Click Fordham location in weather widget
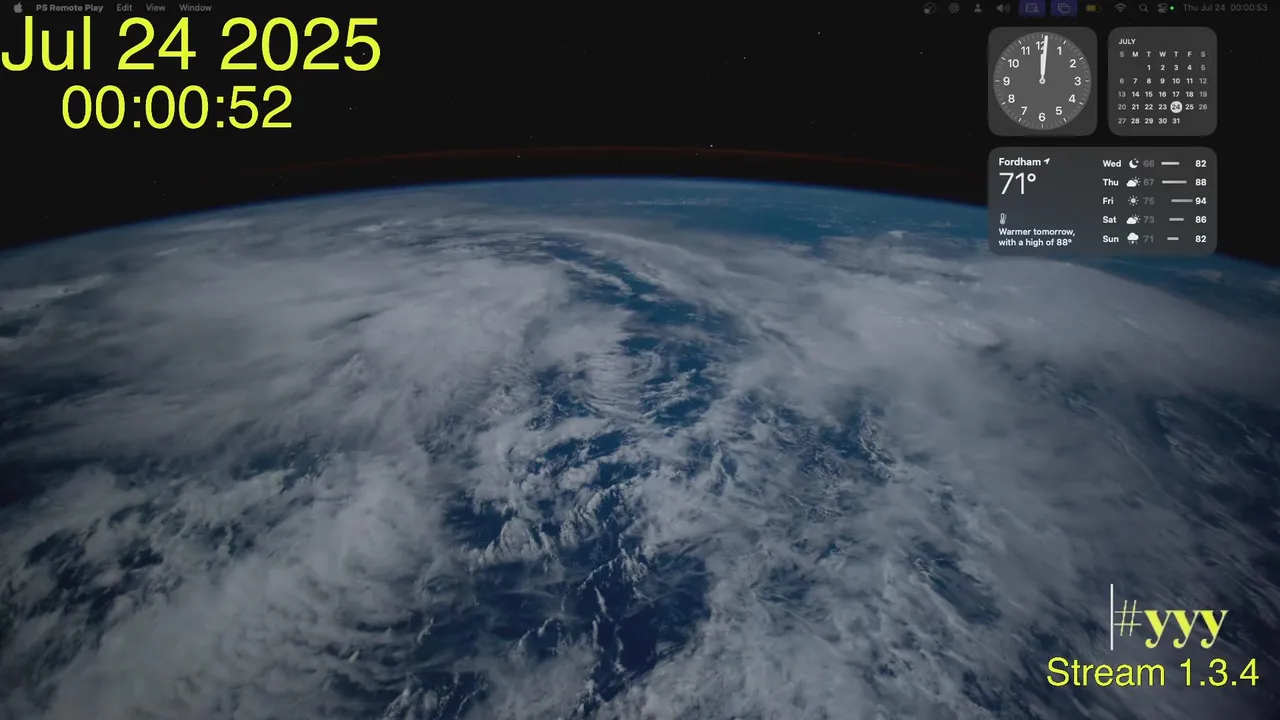Image resolution: width=1280 pixels, height=720 pixels. (1020, 162)
